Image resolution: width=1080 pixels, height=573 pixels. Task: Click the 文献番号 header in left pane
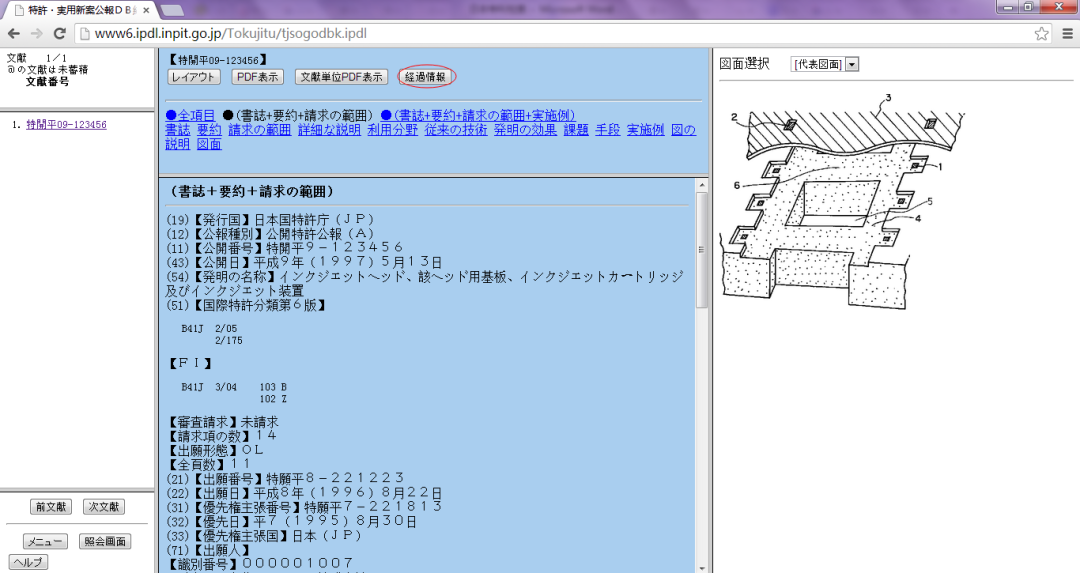(48, 81)
